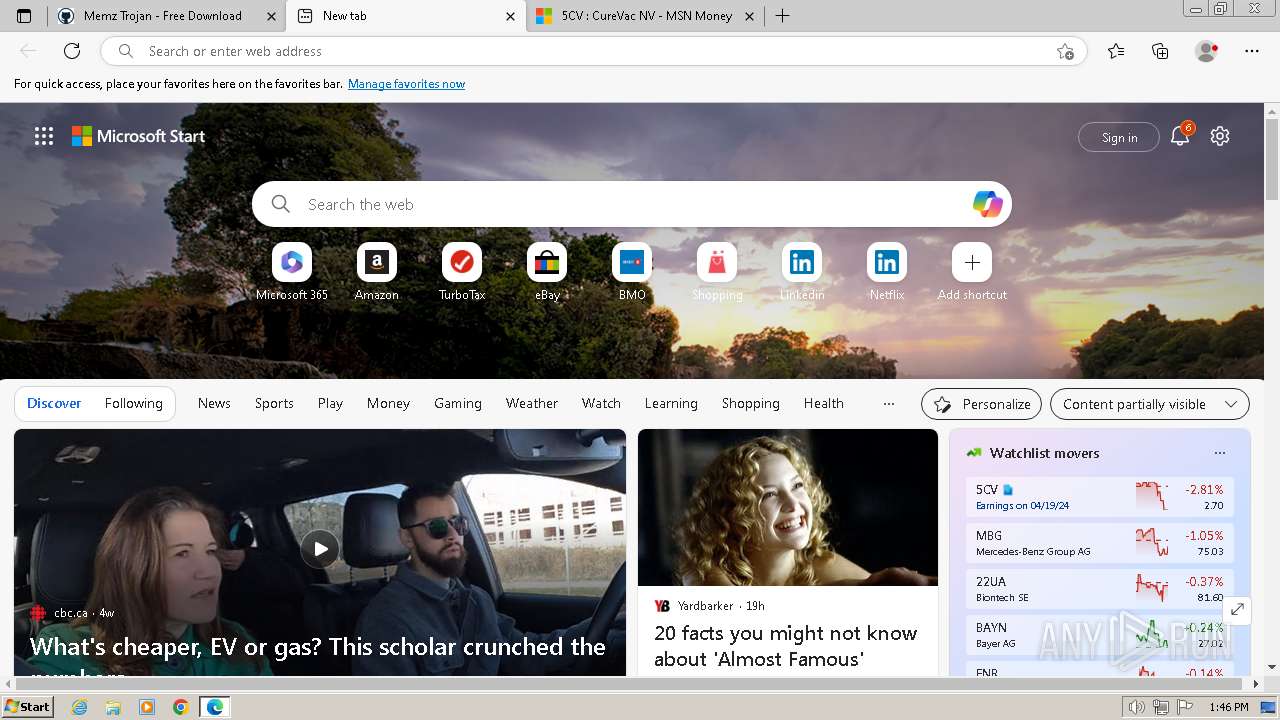Launch Copilot from the search box
Image resolution: width=1280 pixels, height=720 pixels.
[x=987, y=204]
